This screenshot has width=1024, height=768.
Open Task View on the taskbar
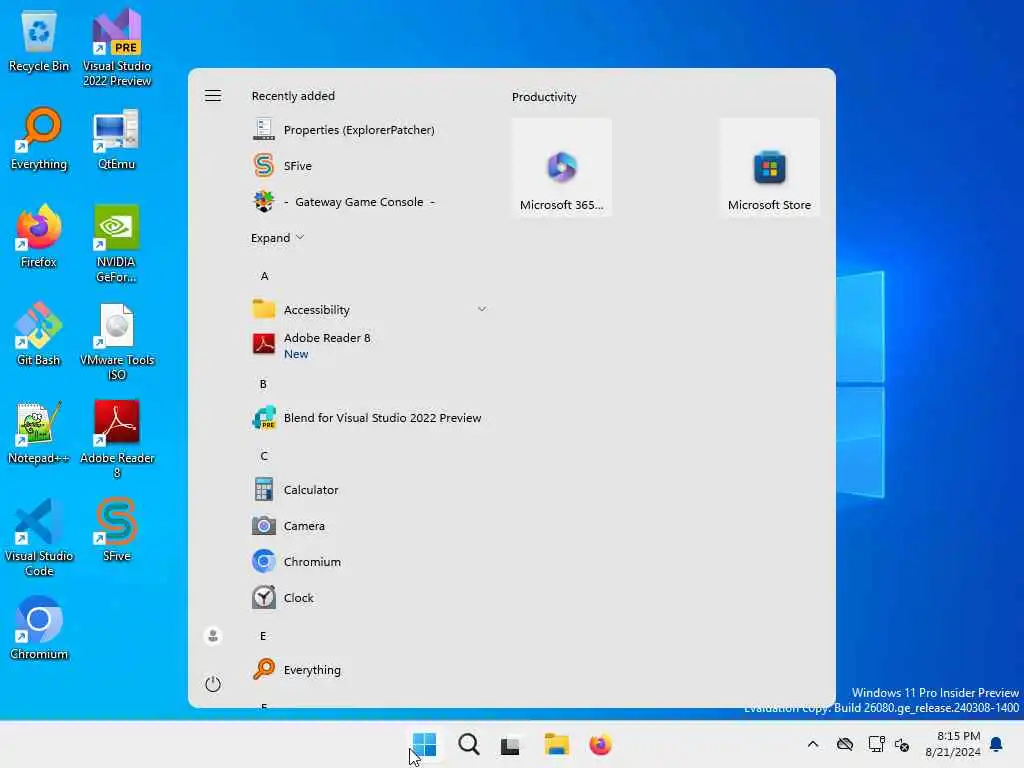[x=510, y=745]
